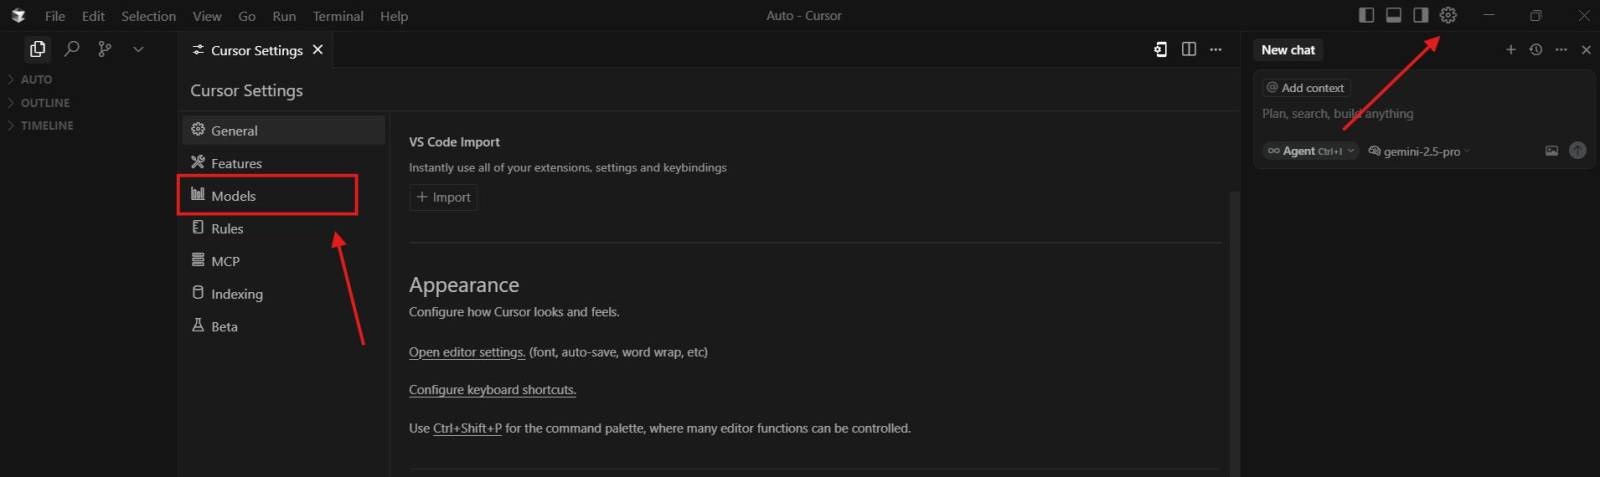Open the Terminal menu
1600x477 pixels.
coord(338,16)
